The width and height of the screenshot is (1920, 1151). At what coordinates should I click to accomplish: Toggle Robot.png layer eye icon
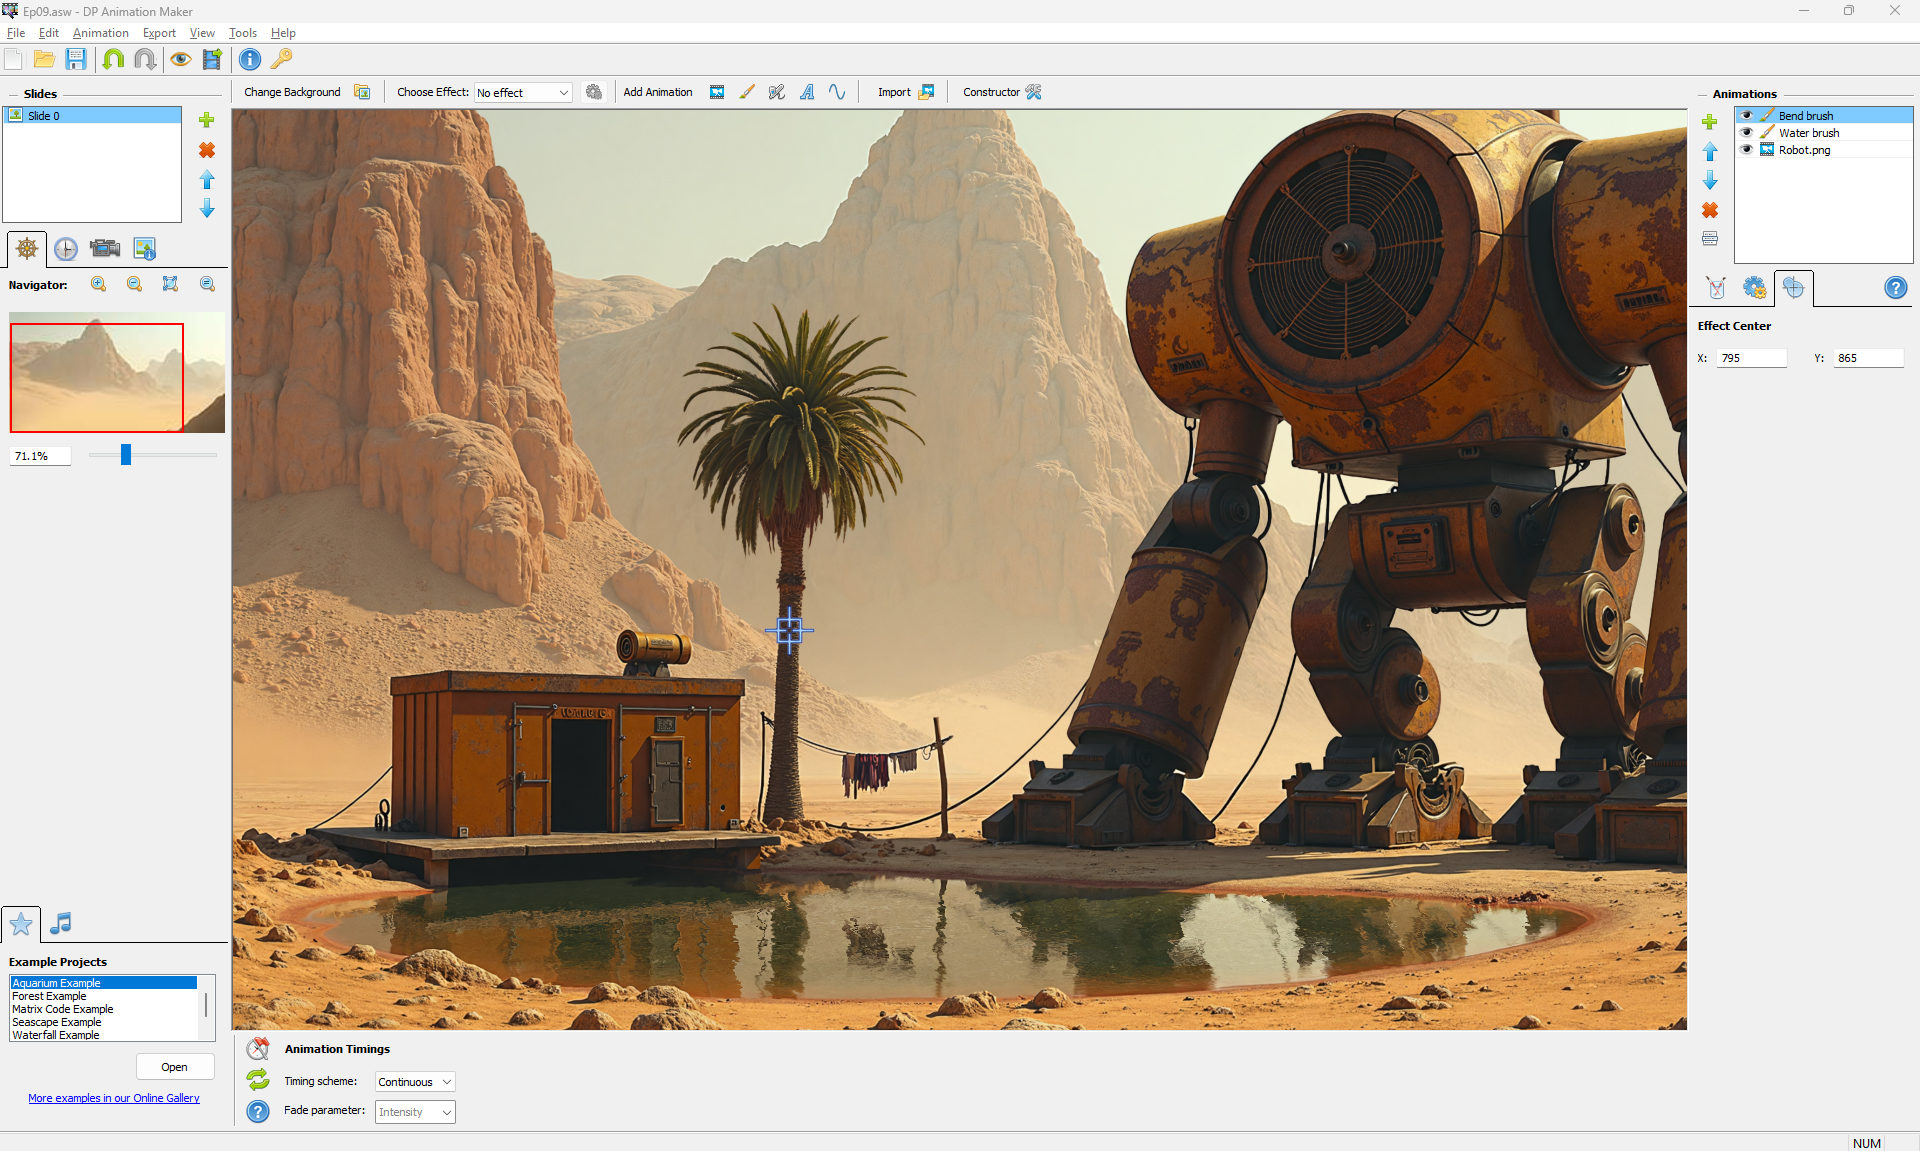(1747, 150)
